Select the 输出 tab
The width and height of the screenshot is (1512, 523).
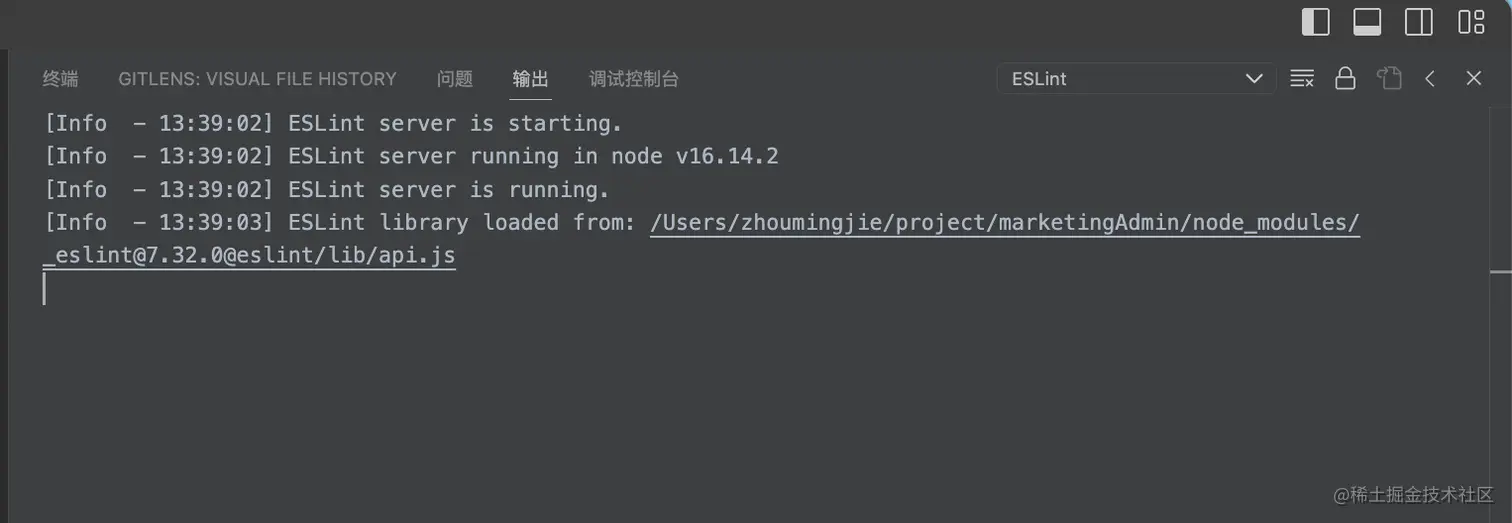tap(531, 79)
